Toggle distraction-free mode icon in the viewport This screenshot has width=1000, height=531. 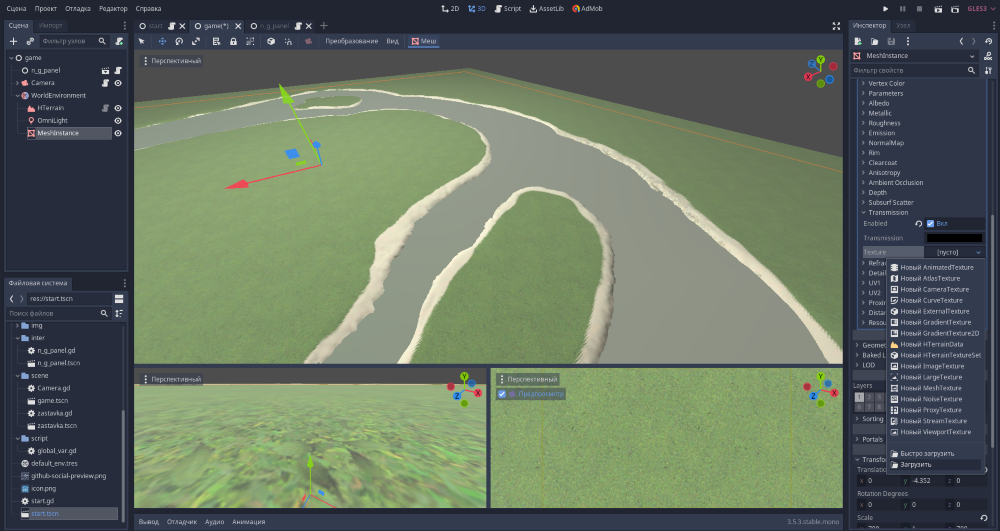836,25
